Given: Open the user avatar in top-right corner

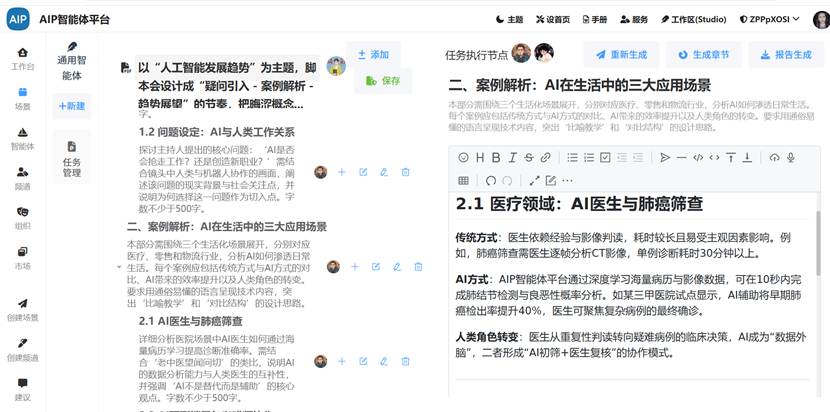Looking at the screenshot, I should click(x=821, y=20).
